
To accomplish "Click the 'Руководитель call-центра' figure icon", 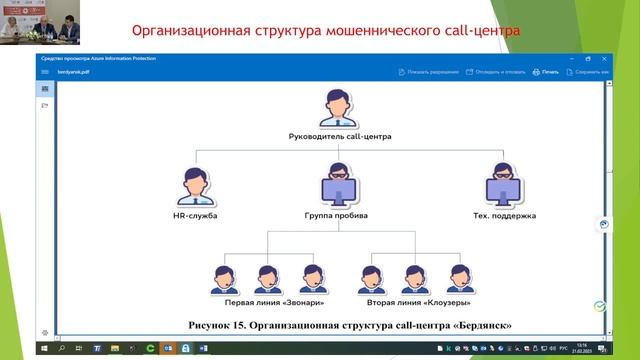I will click(338, 108).
